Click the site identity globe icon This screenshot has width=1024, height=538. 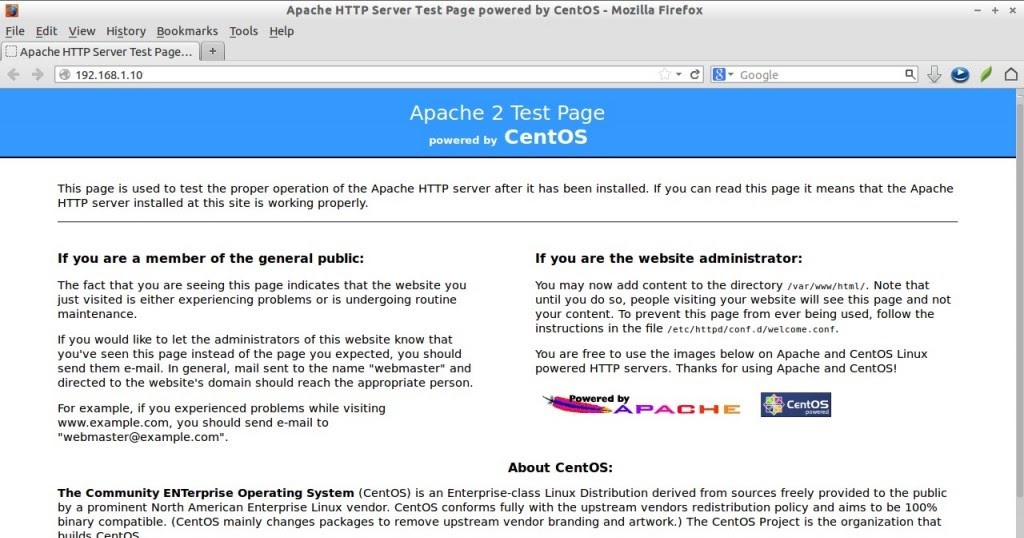click(x=65, y=74)
